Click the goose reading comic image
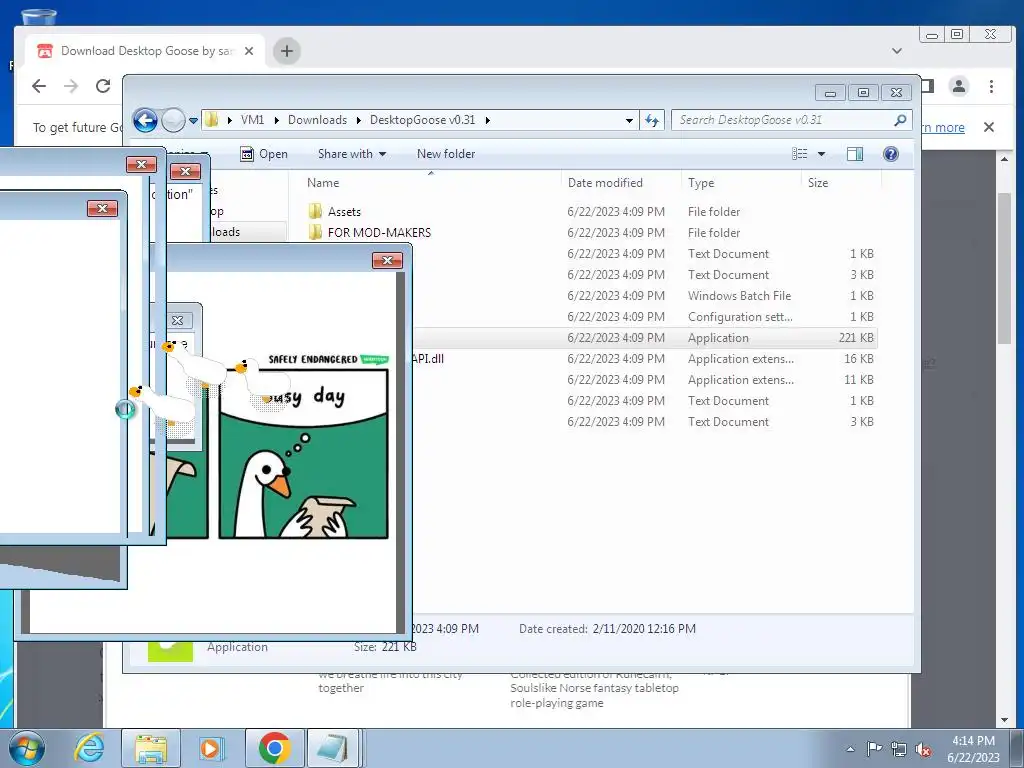1024x768 pixels. (x=304, y=453)
